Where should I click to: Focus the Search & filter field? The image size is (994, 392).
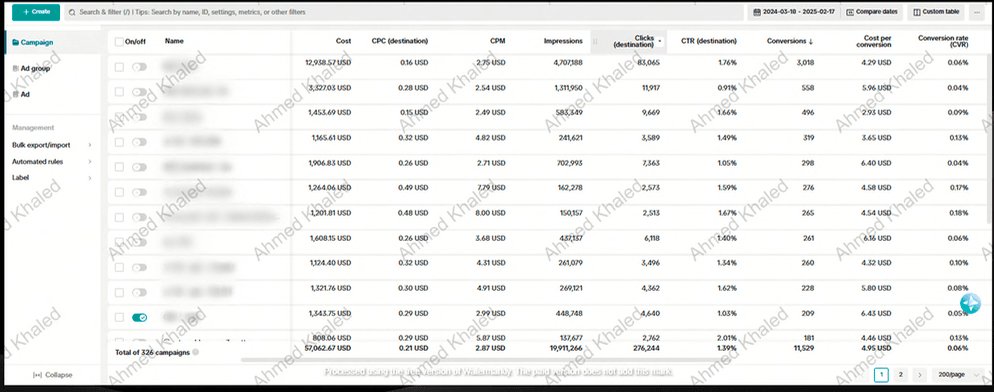404,12
